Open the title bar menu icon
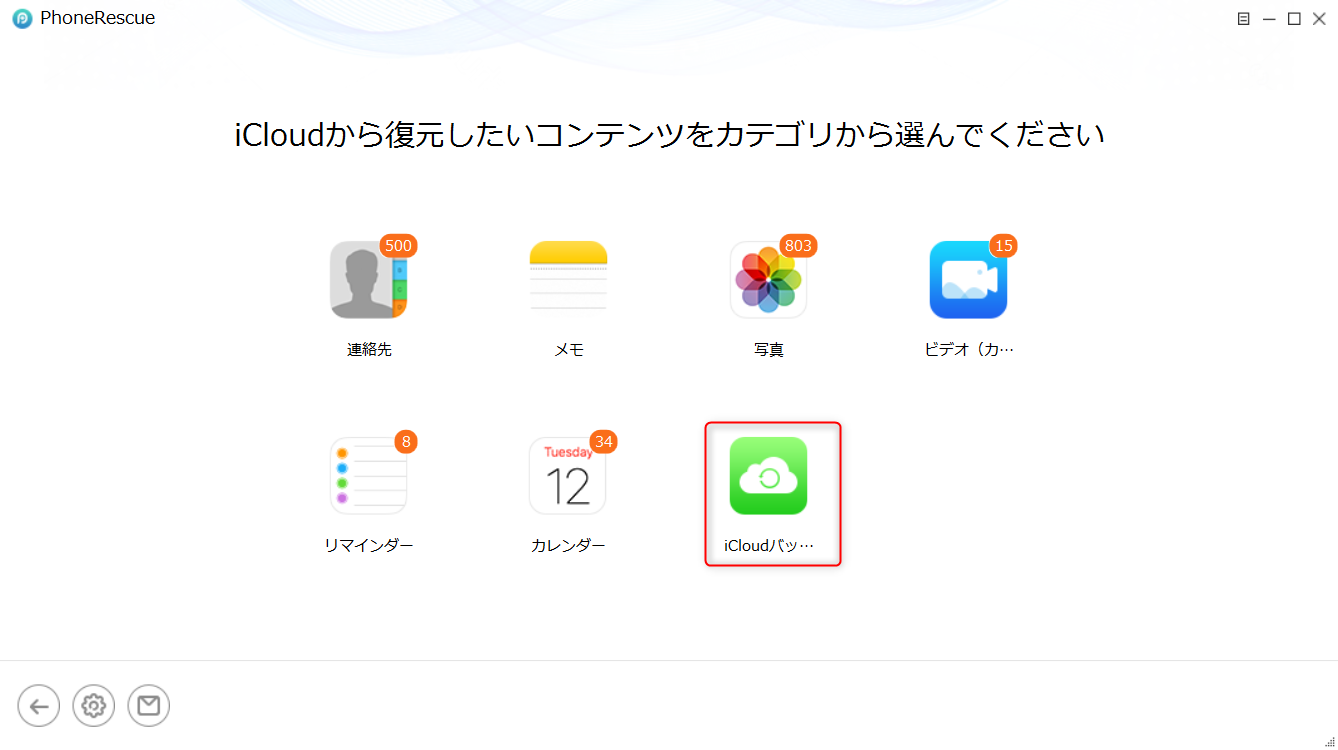Screen dimensions: 1338x750 coord(1243,18)
